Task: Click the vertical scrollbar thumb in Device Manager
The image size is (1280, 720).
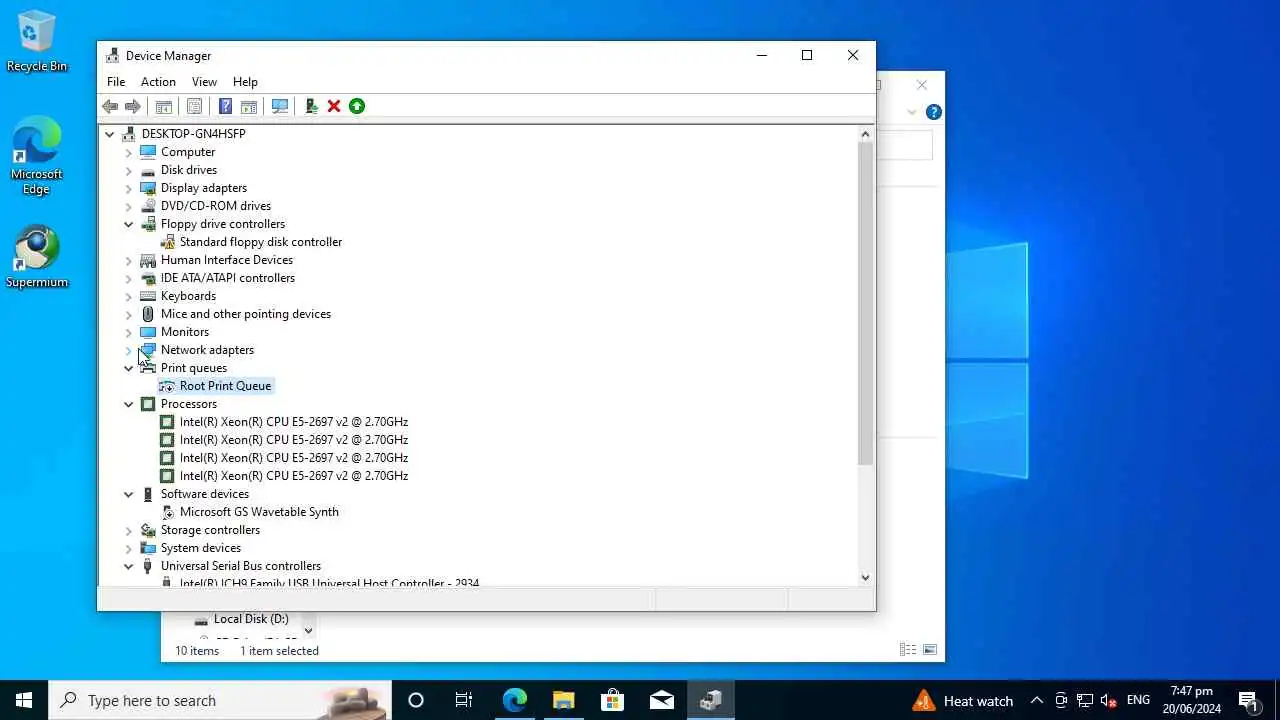Action: pos(865,303)
